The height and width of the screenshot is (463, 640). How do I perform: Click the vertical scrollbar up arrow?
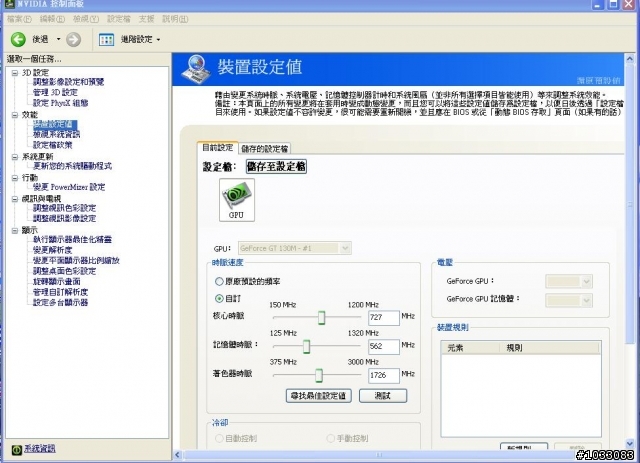[x=630, y=59]
